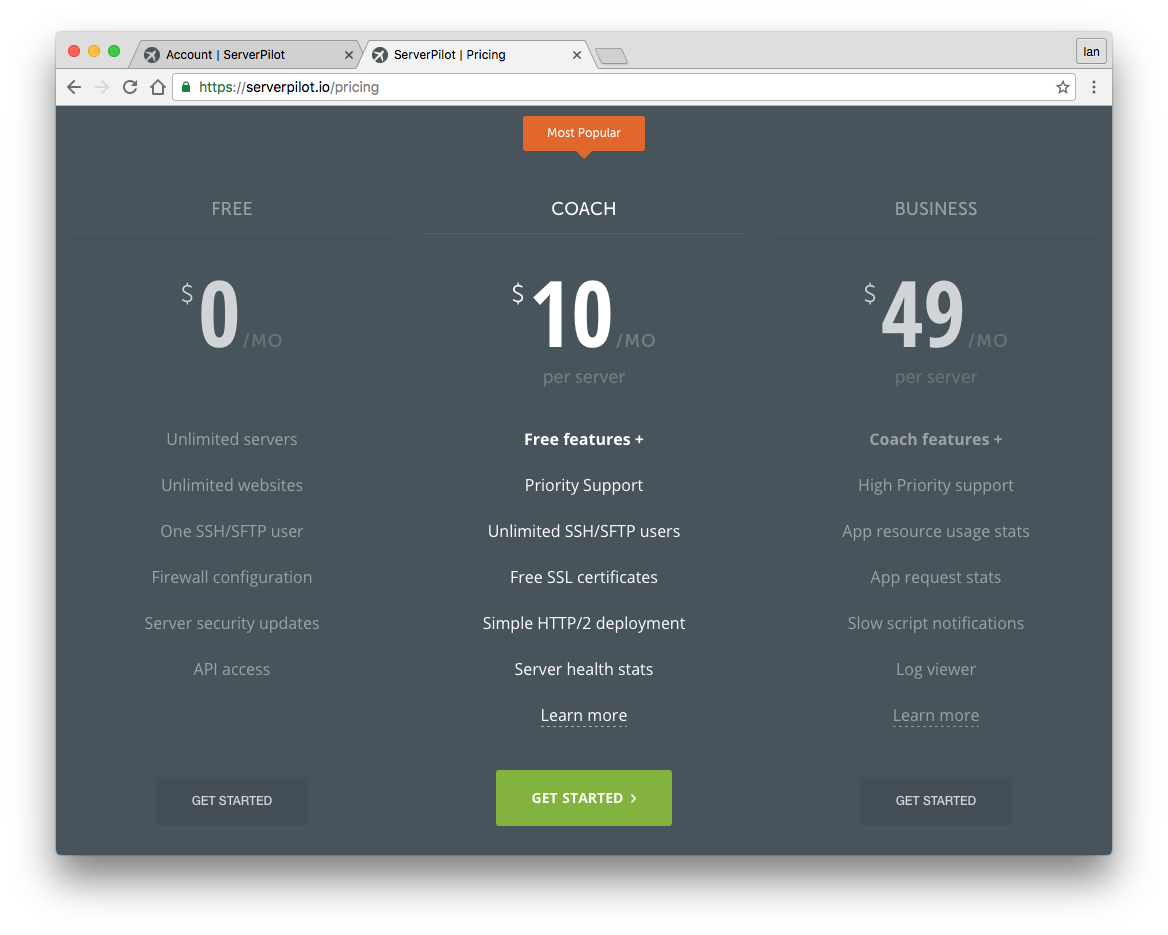
Task: Click 'Free features +' heading
Action: (584, 440)
